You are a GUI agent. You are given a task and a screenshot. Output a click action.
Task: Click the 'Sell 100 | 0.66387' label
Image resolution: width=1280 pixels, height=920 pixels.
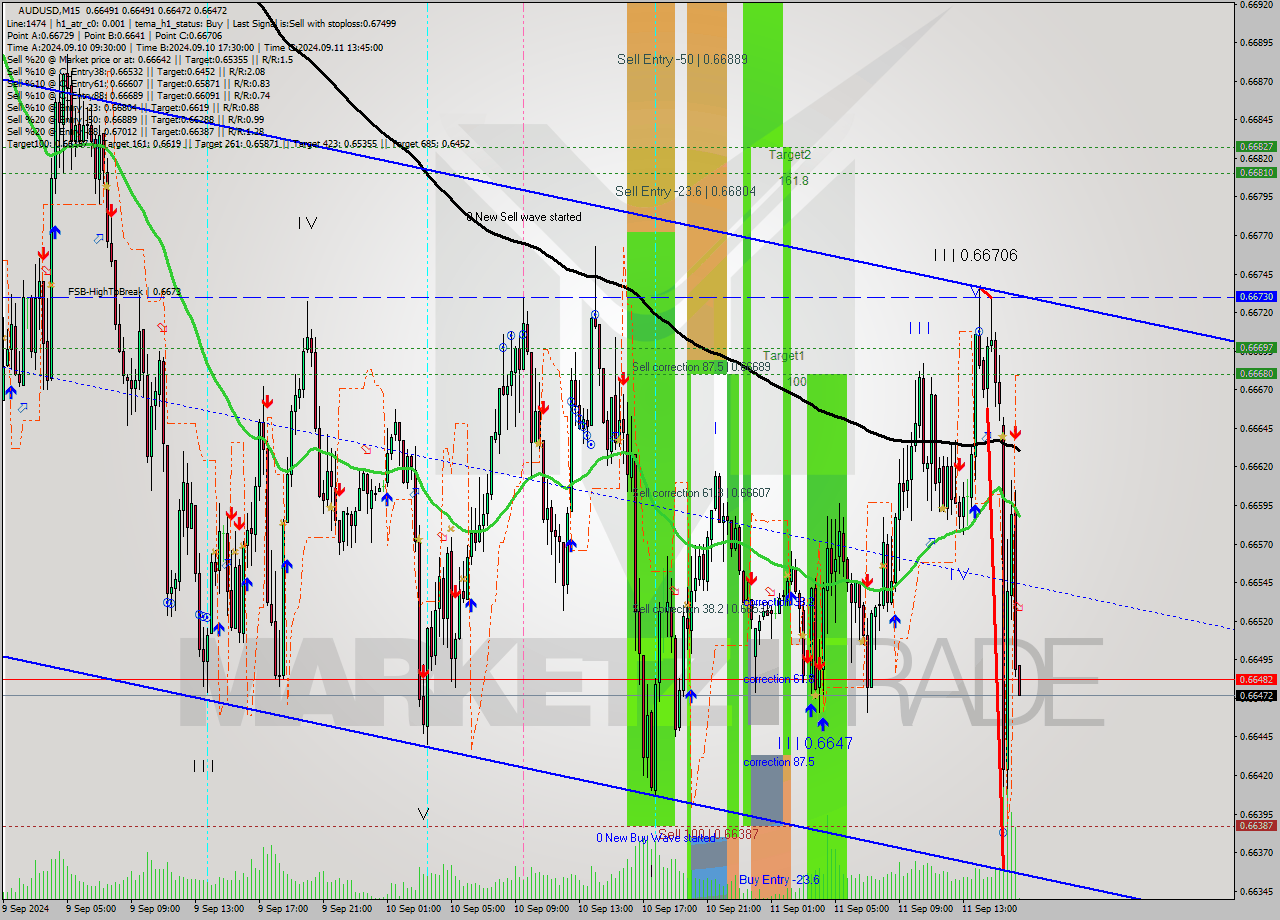click(708, 834)
